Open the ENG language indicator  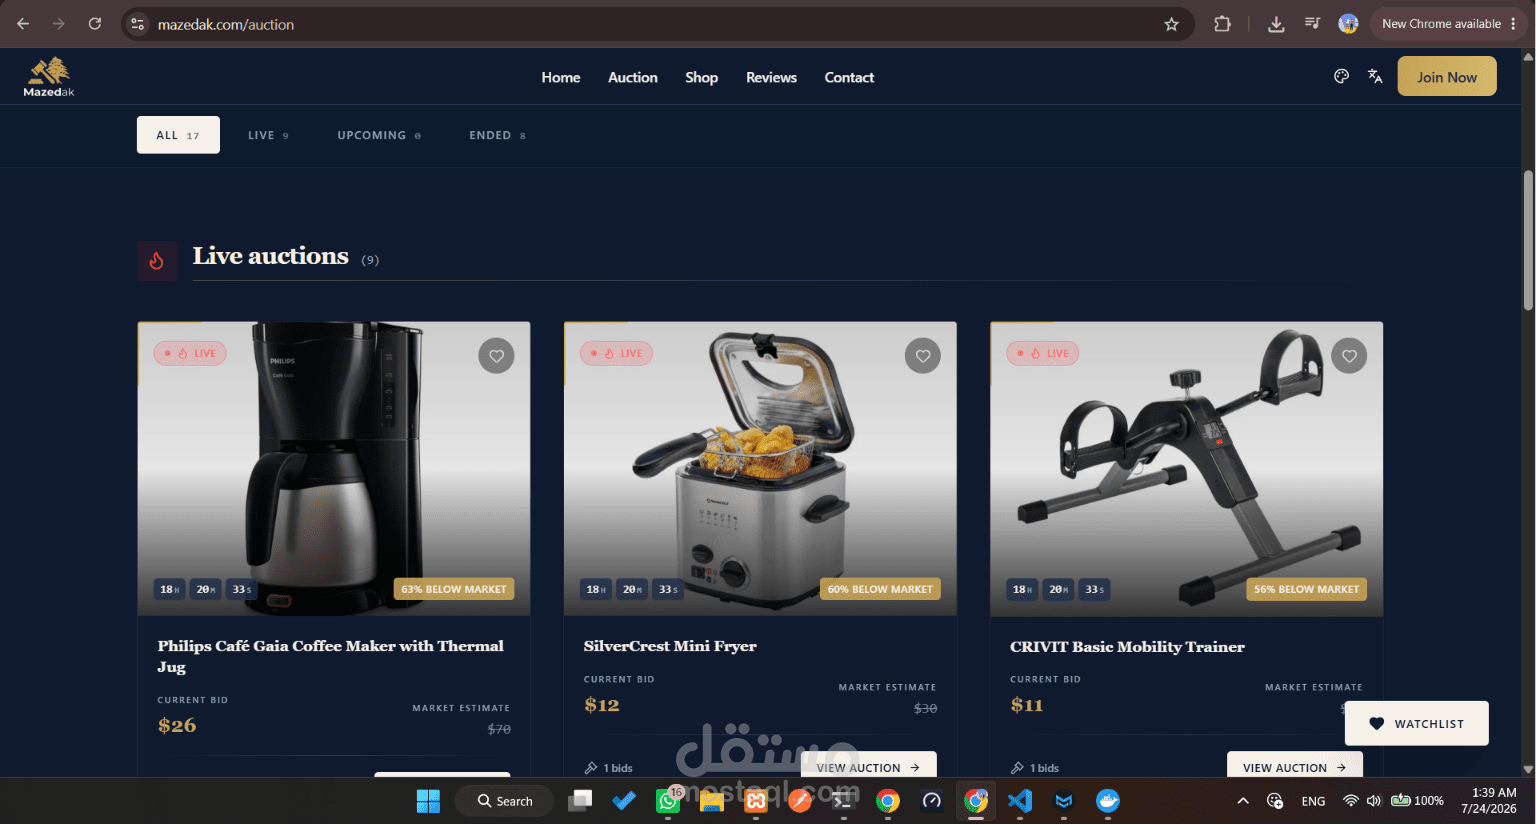(1313, 801)
